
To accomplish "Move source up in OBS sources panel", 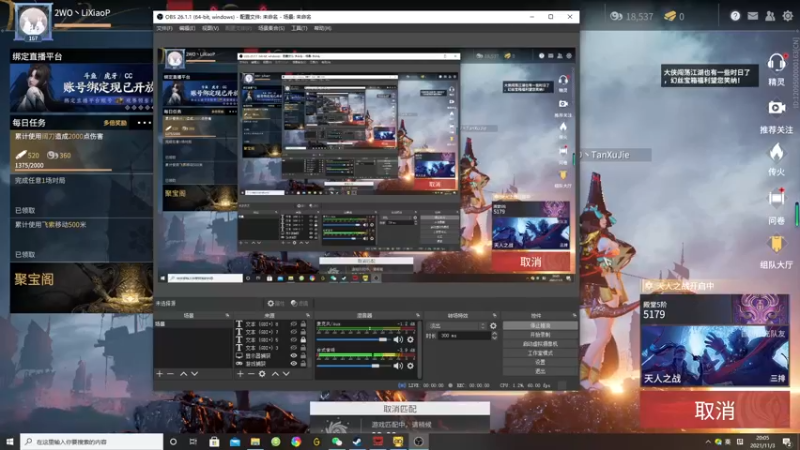I will [x=275, y=374].
